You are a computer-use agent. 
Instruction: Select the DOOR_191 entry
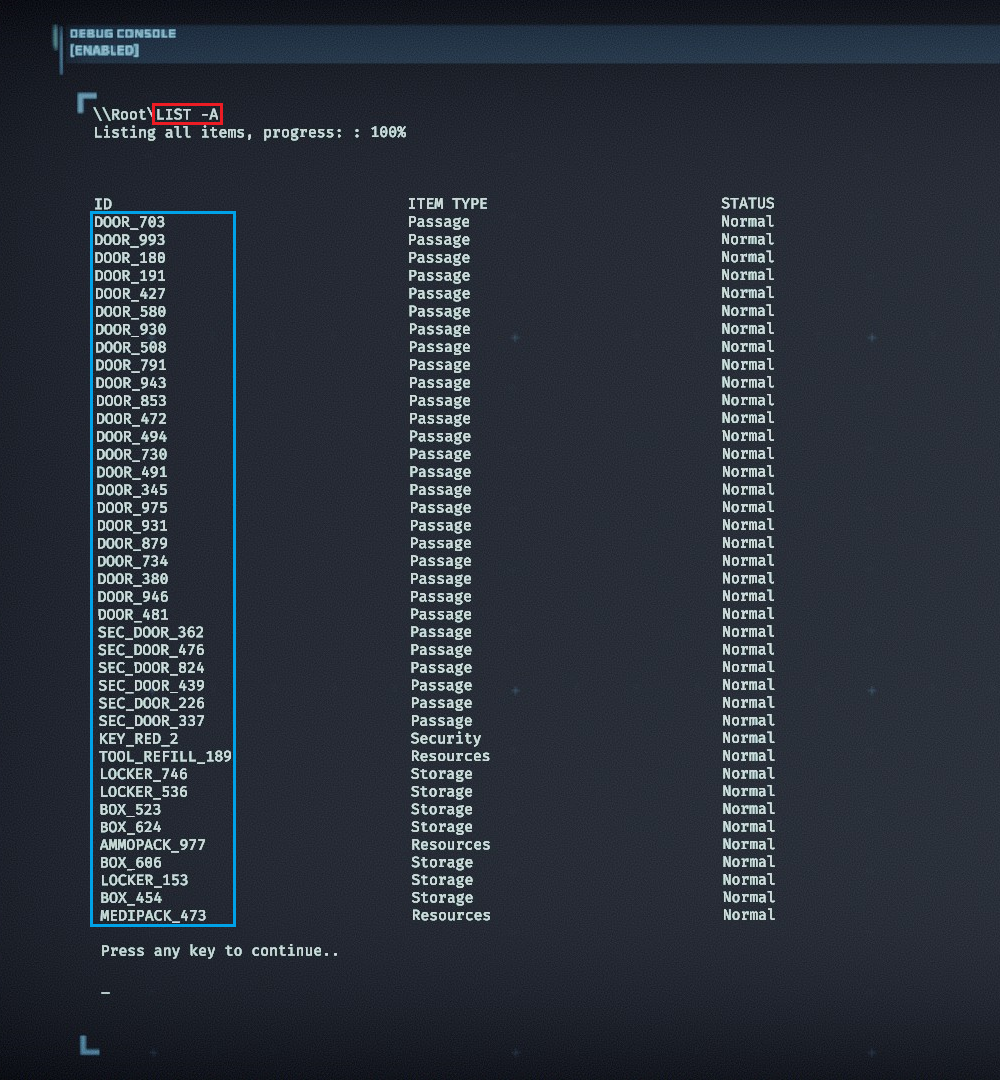129,276
